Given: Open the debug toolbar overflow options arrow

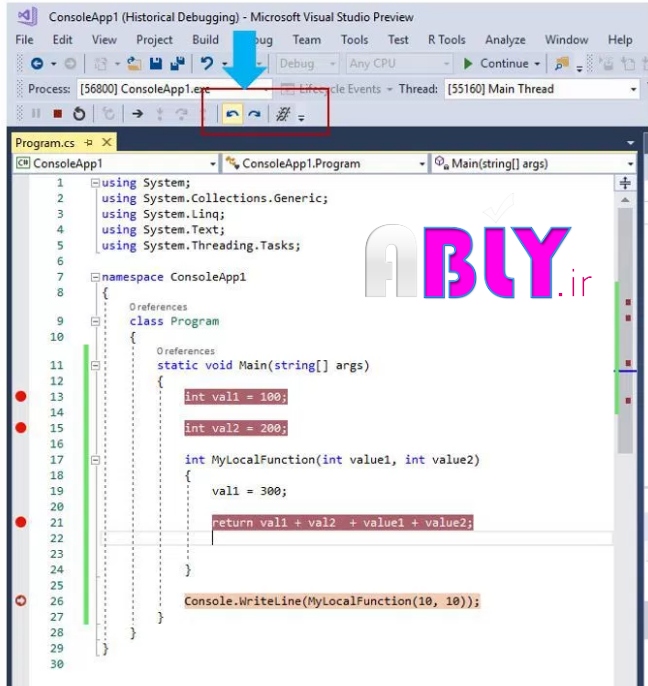Looking at the screenshot, I should tap(301, 117).
